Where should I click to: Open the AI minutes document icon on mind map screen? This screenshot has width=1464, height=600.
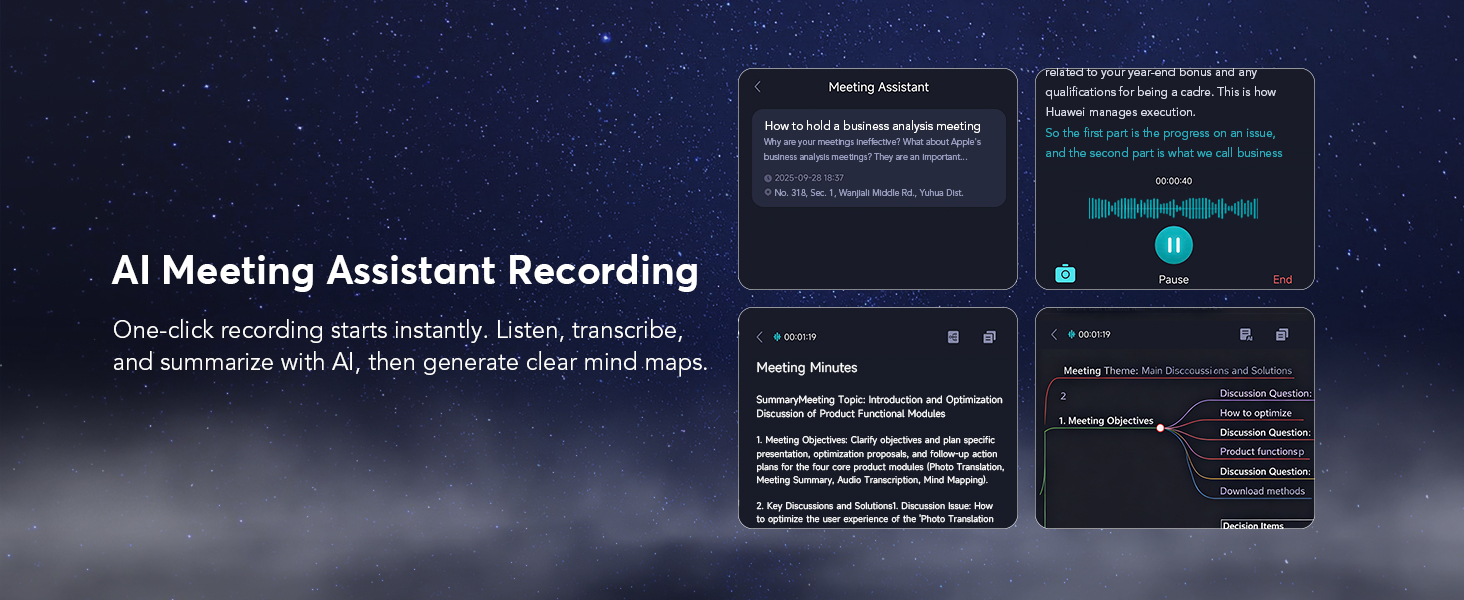pyautogui.click(x=1246, y=335)
